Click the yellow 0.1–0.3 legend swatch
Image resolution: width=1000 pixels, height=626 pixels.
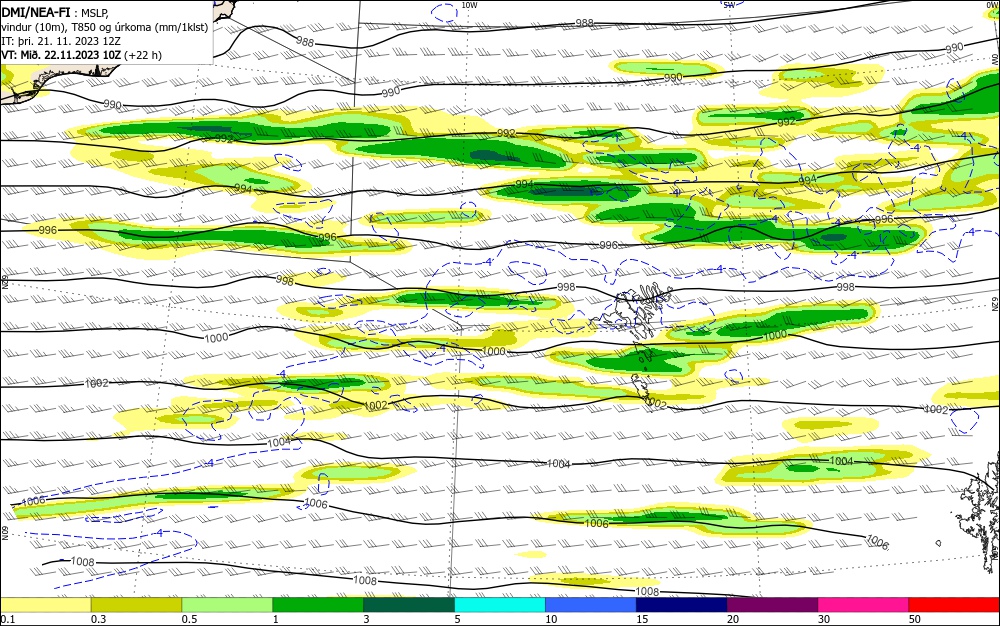click(45, 604)
